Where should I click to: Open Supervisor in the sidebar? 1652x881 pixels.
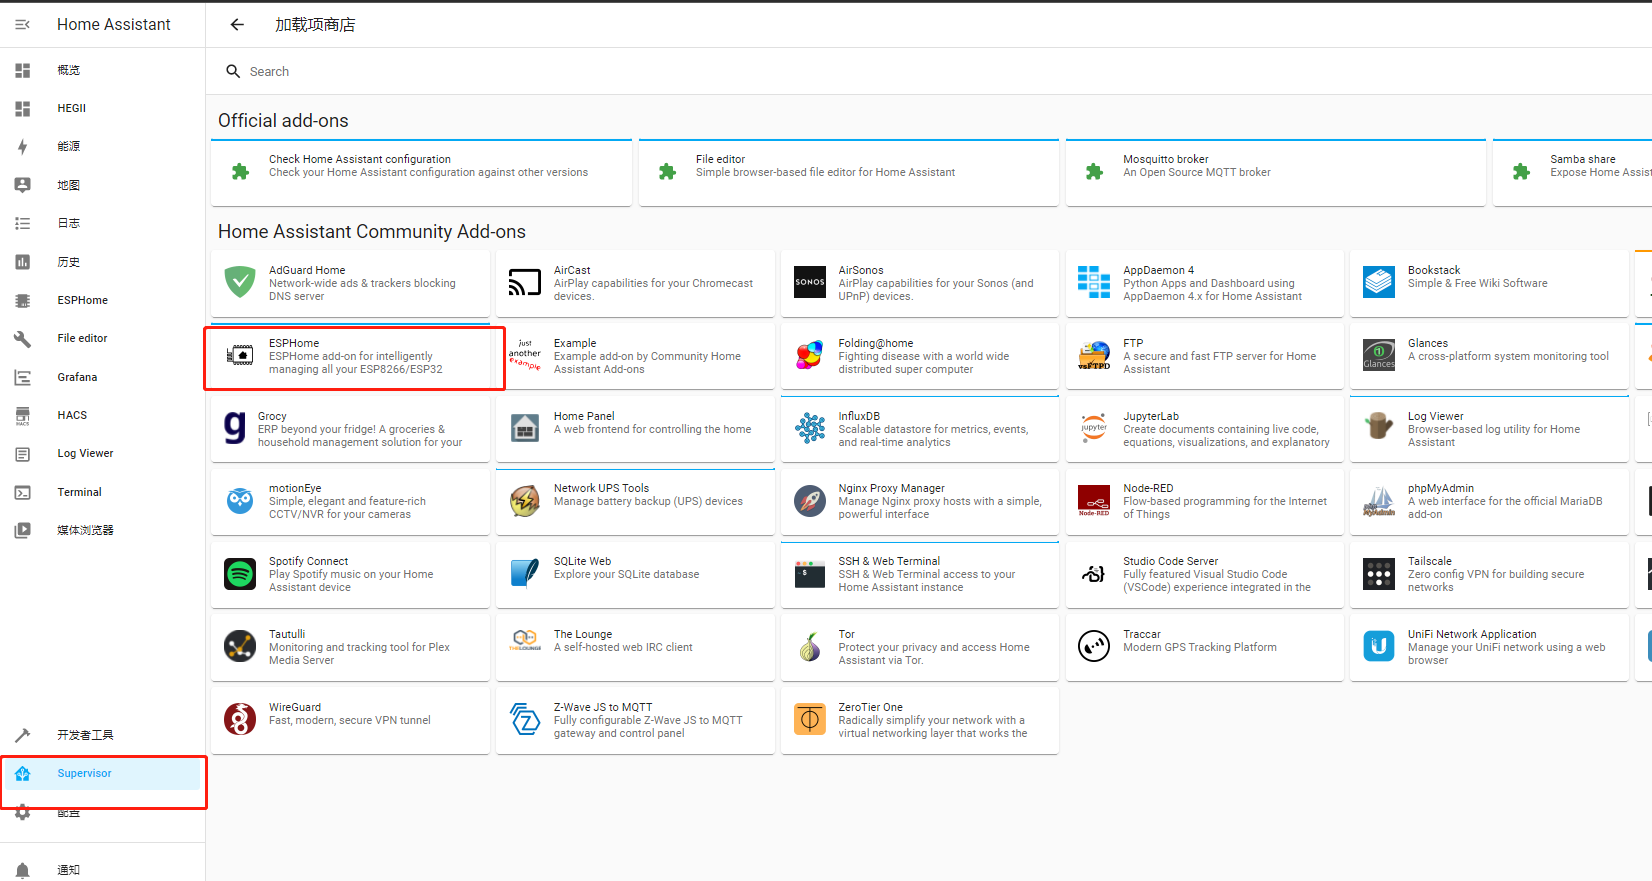coord(84,773)
